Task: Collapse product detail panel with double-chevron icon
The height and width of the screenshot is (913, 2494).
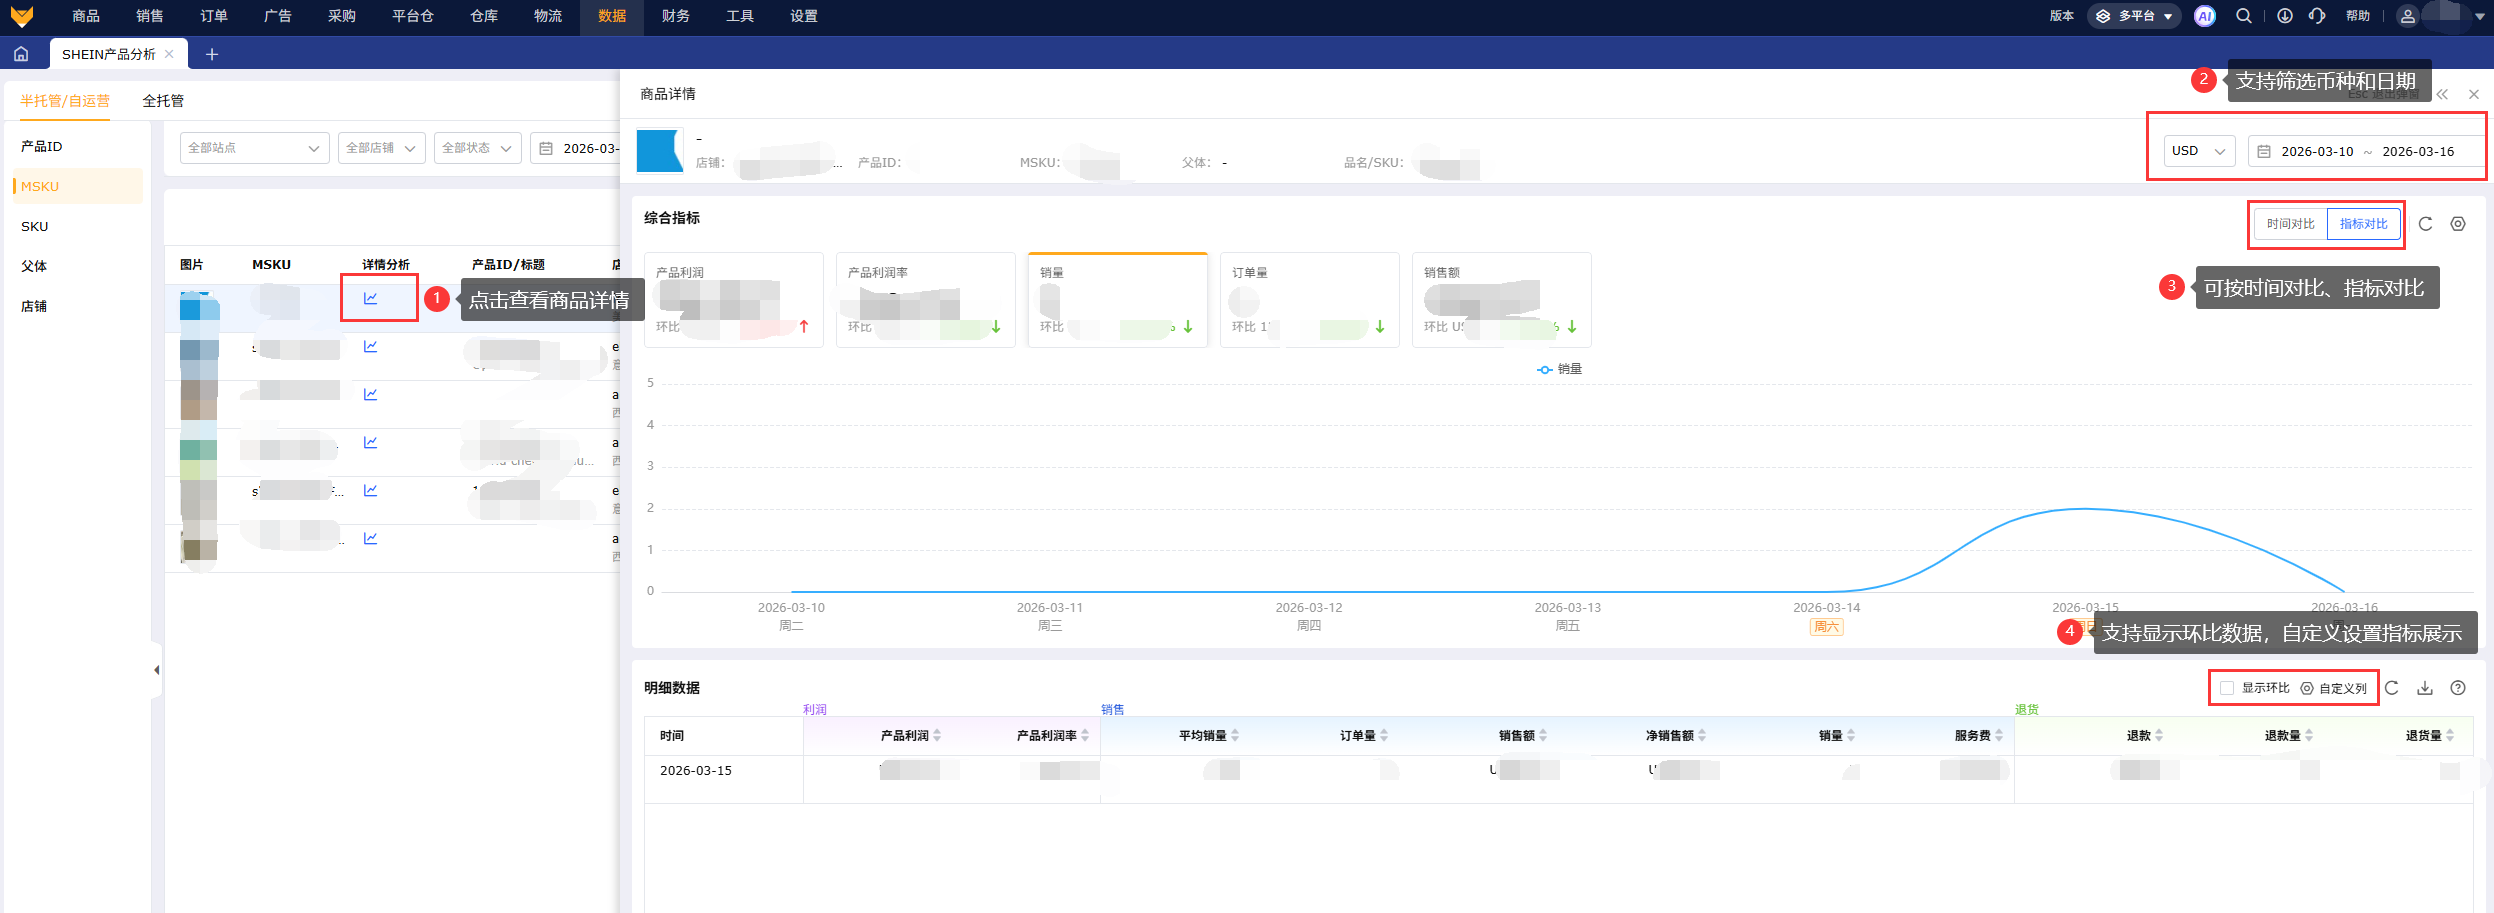Action: pyautogui.click(x=2442, y=94)
